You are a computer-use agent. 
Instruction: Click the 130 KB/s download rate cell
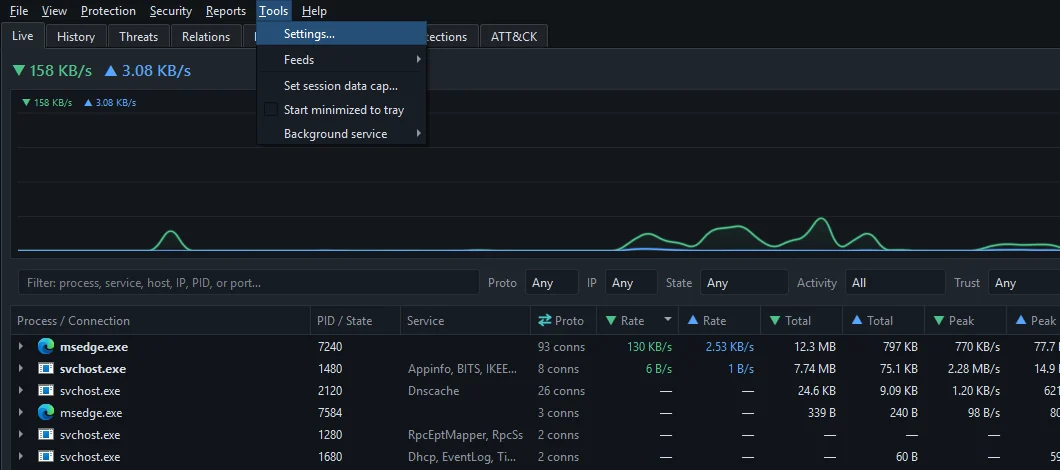tap(650, 347)
